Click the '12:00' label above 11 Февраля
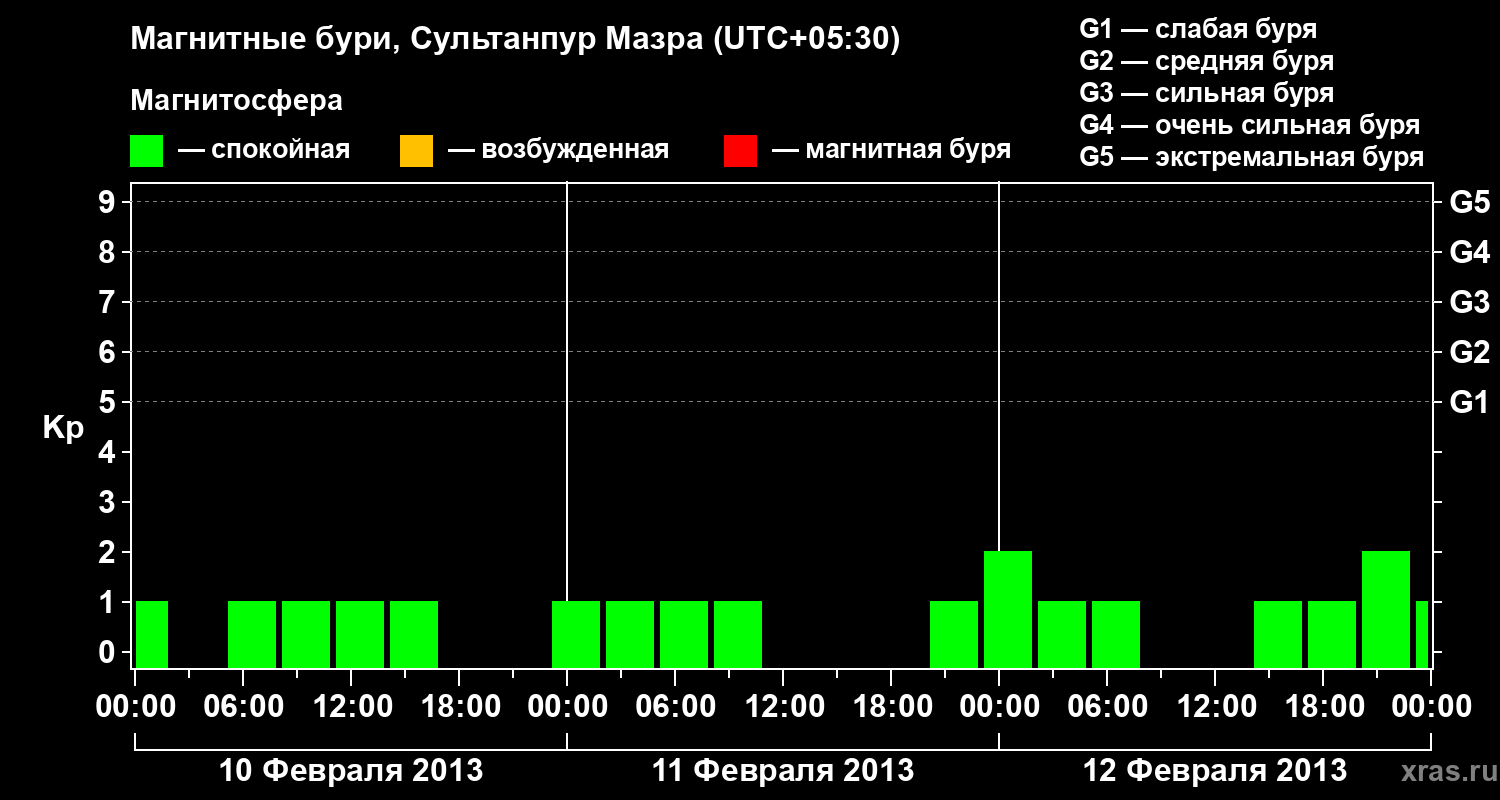The width and height of the screenshot is (1500, 800). coord(783,707)
